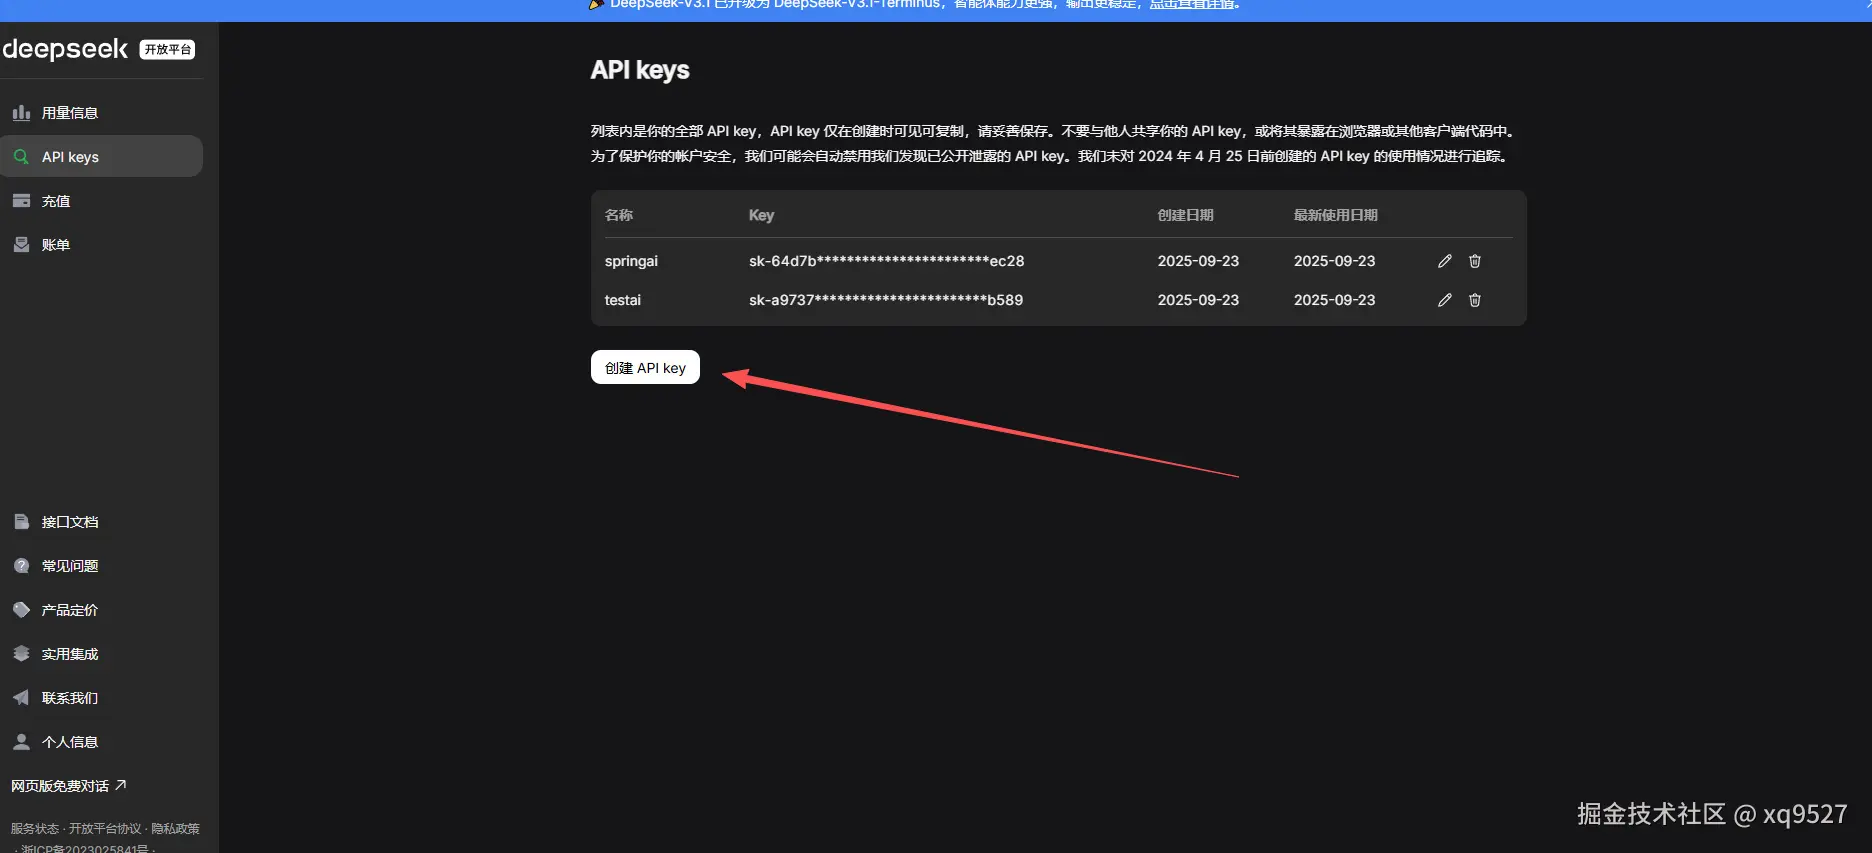Screen dimensions: 1872x853
Task: Open 充值 top-up page
Action: click(x=101, y=201)
